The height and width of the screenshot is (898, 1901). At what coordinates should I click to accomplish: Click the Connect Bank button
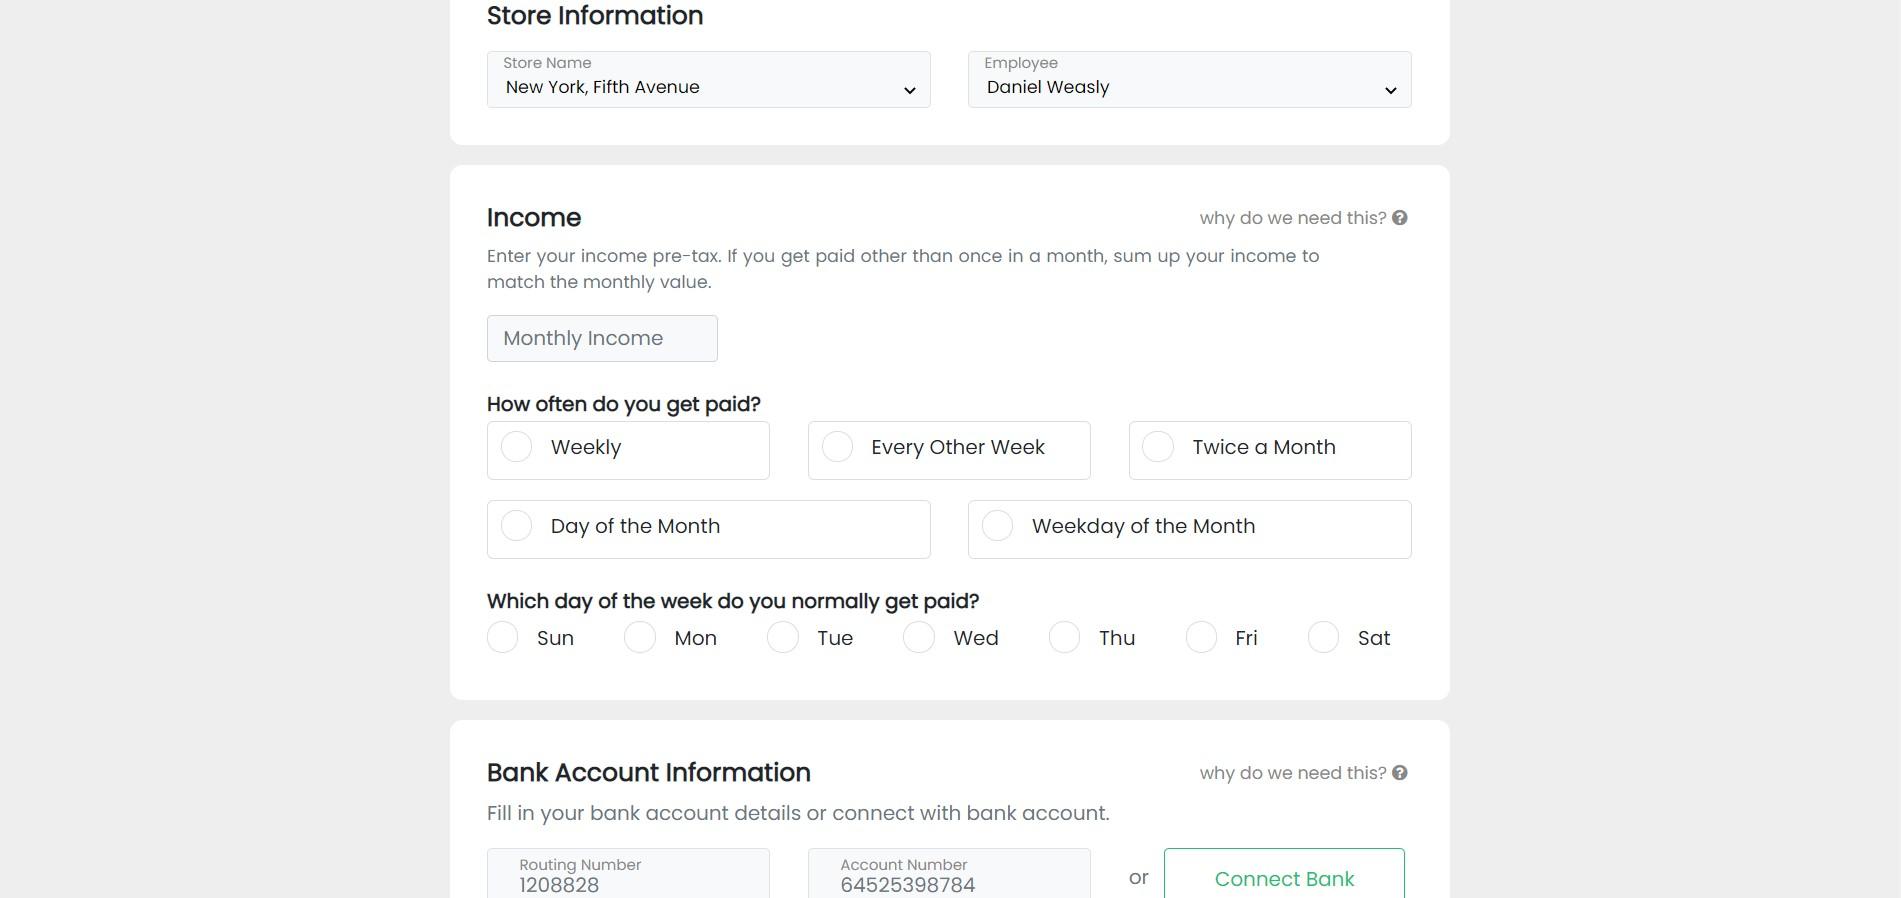click(1283, 878)
